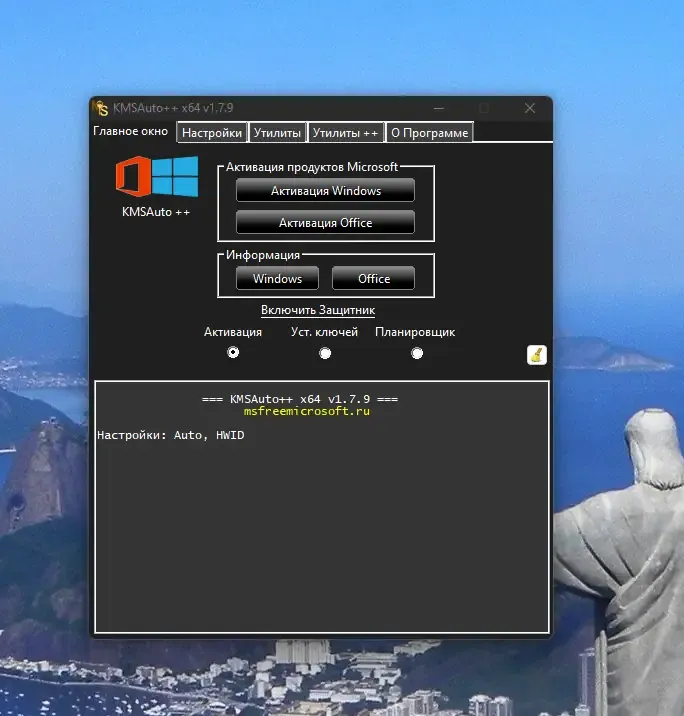Viewport: 684px width, 716px height.
Task: Switch to the Главное окно tab
Action: tap(131, 132)
